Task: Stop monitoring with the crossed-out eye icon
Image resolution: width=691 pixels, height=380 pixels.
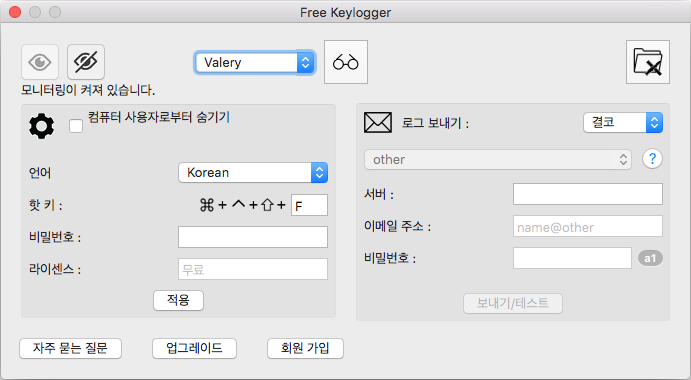Action: click(86, 62)
